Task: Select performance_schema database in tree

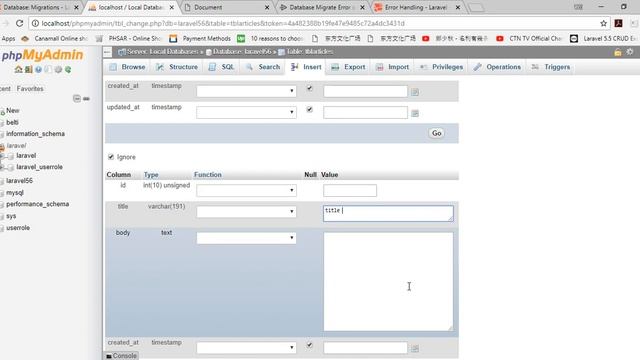Action: (37, 204)
